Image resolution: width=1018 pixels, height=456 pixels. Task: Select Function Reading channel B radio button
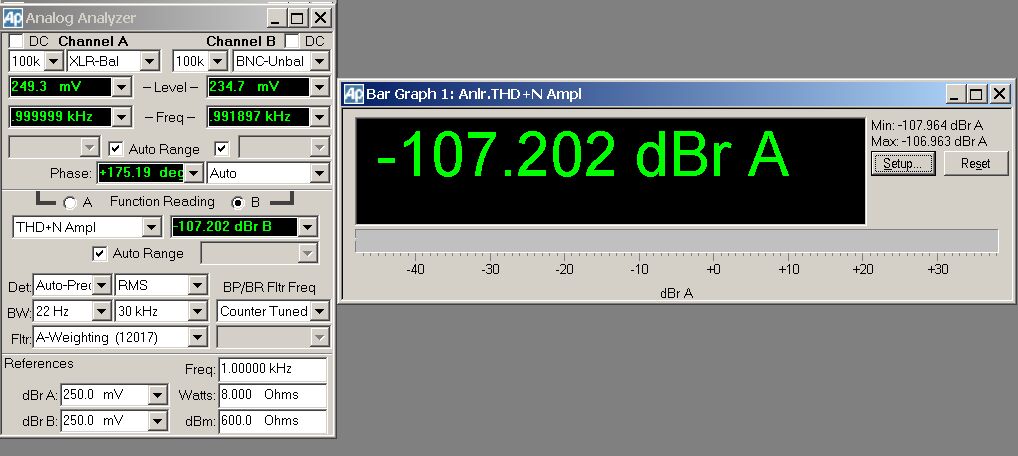point(238,203)
